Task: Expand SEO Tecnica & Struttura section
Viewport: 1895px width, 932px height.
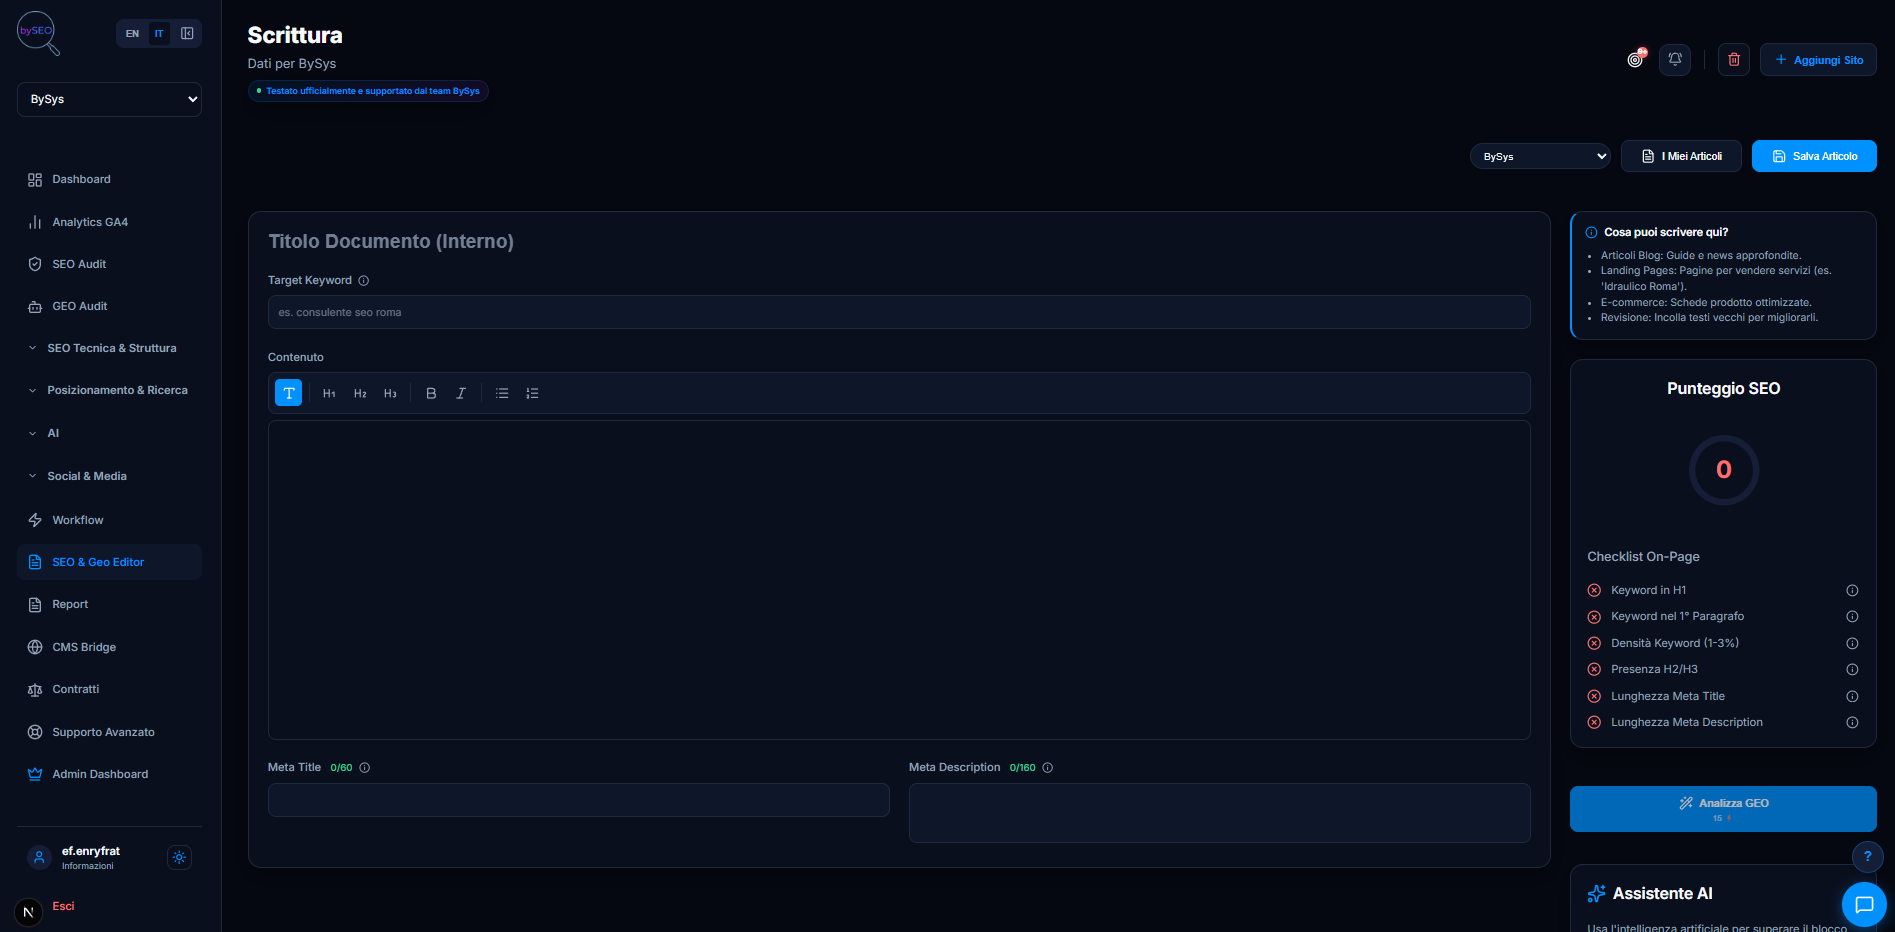Action: pos(109,348)
